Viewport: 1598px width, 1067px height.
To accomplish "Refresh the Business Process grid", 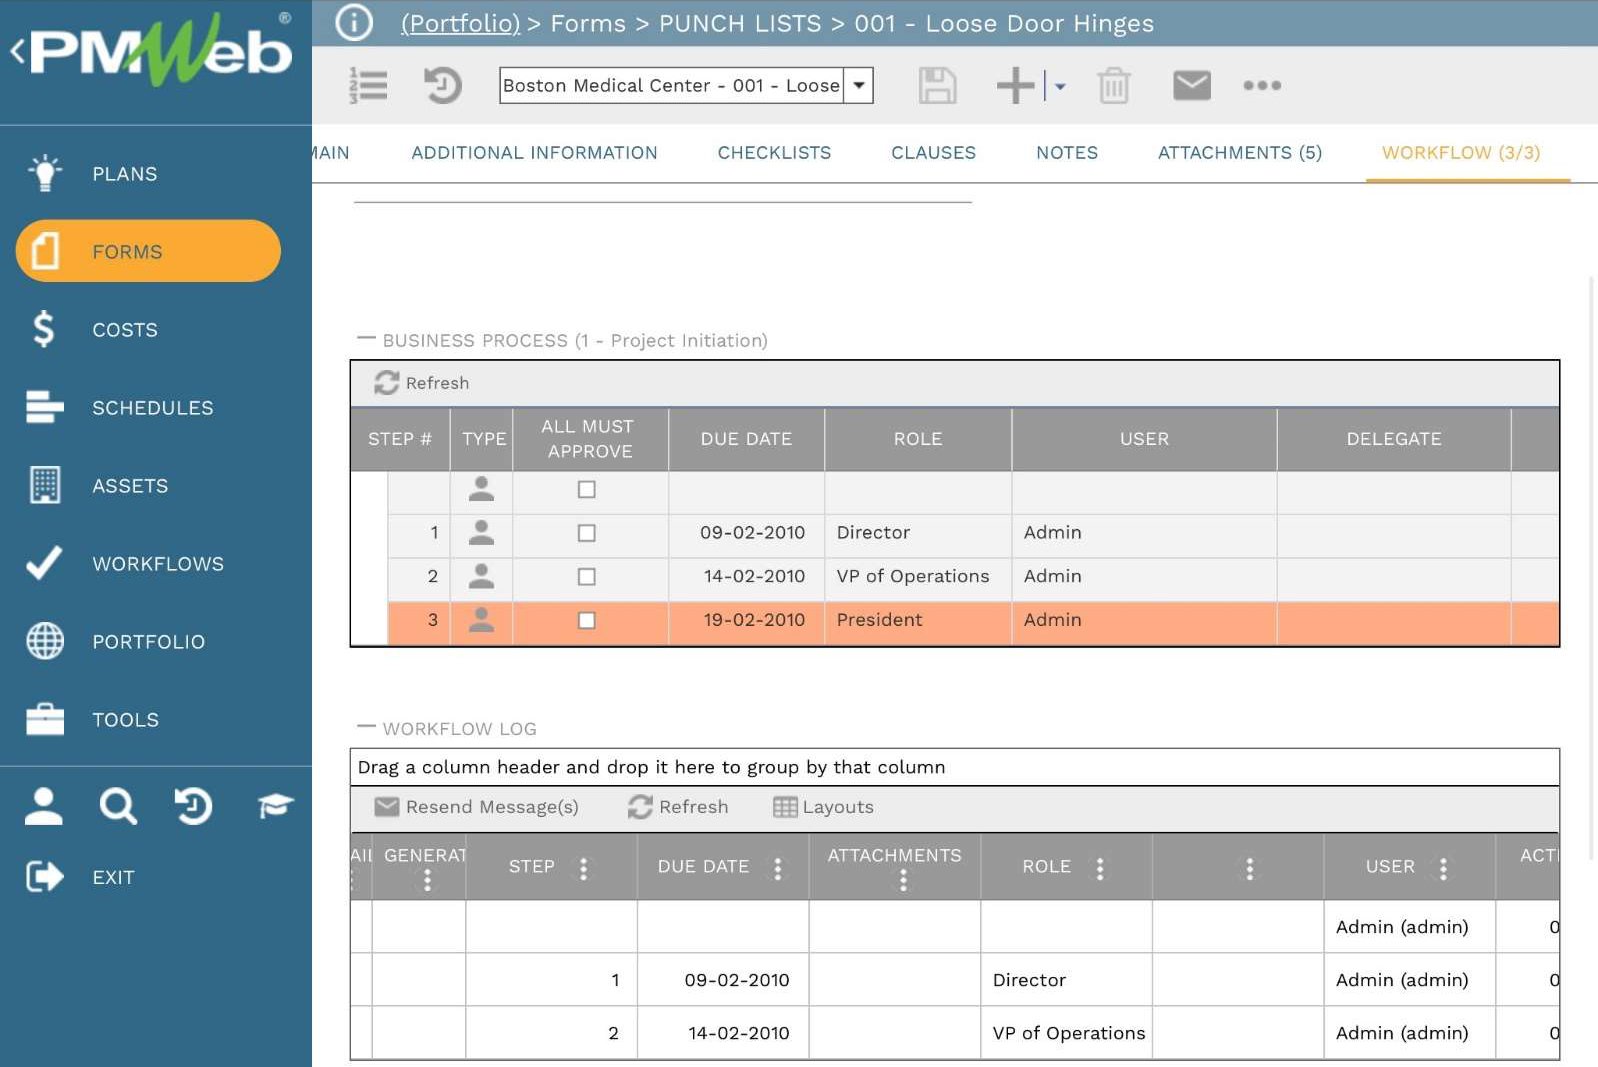I will click(421, 383).
